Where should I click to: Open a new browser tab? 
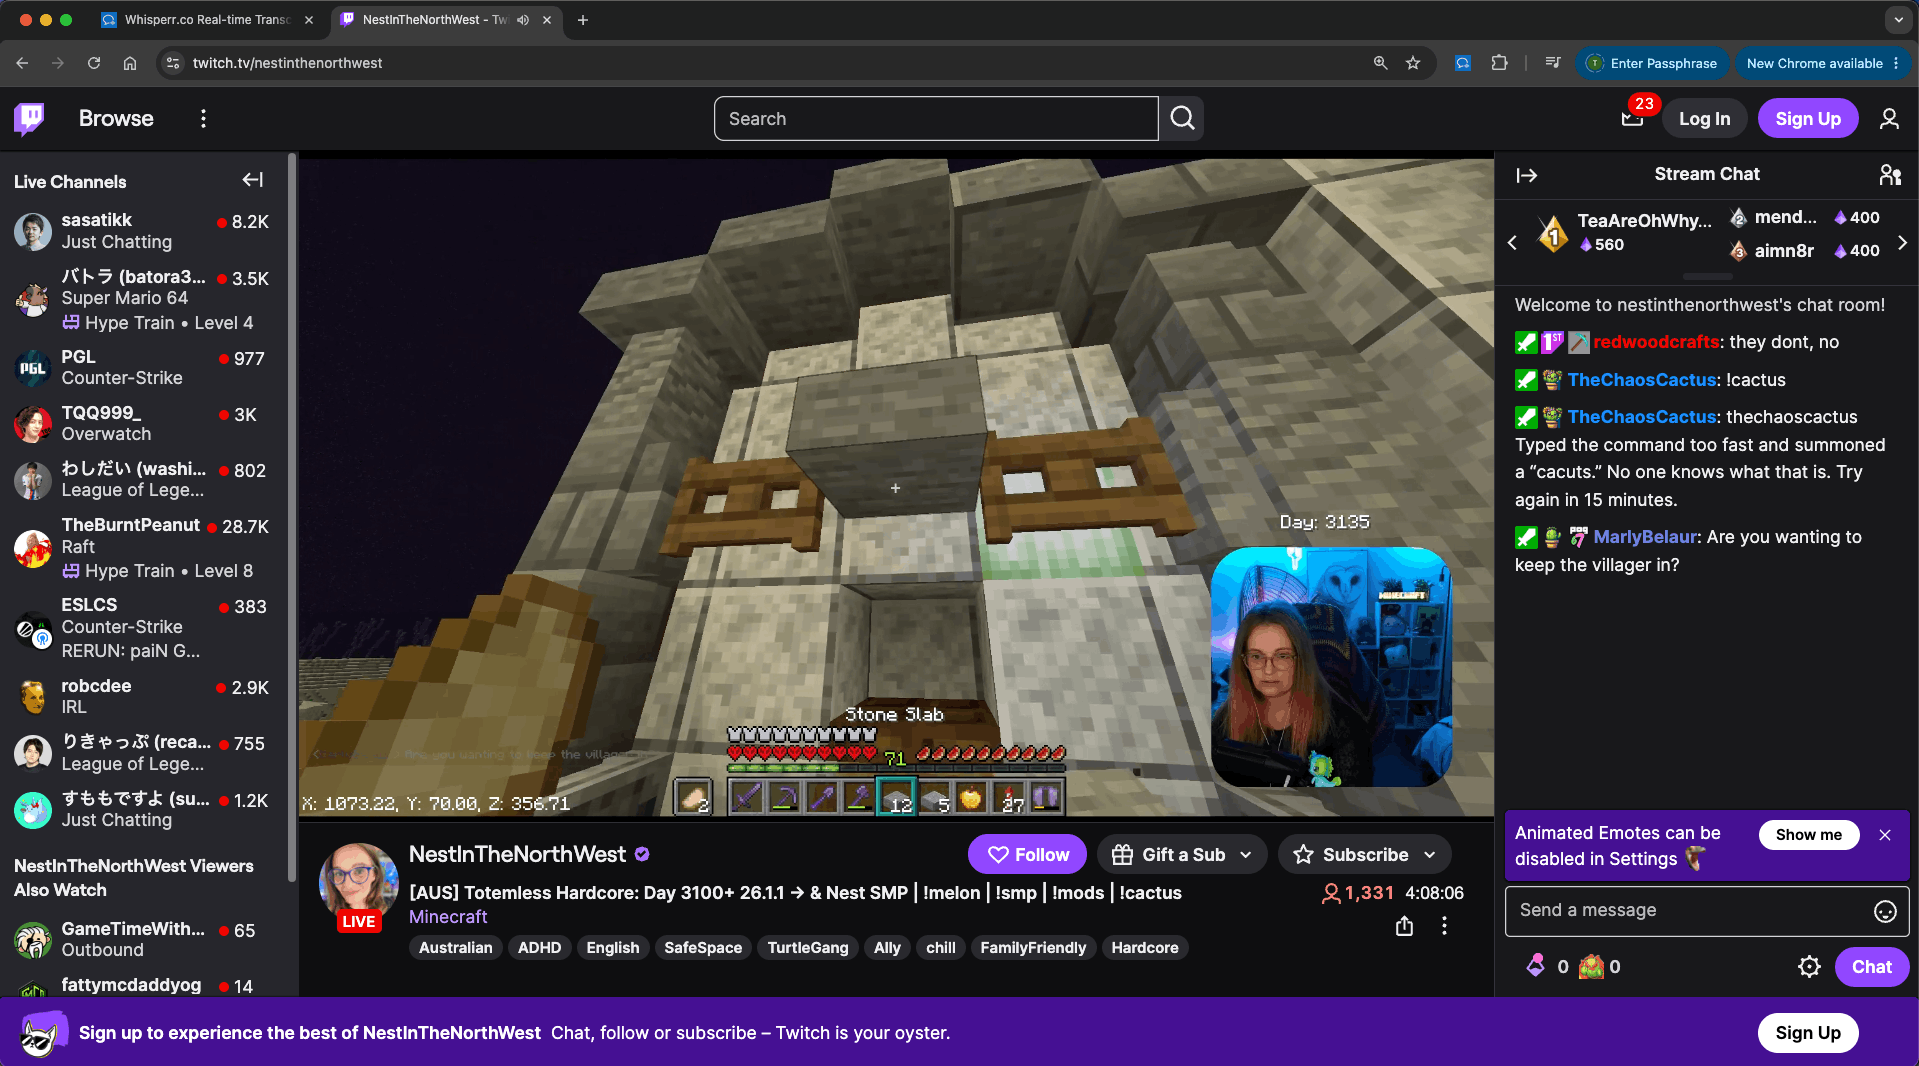582,20
